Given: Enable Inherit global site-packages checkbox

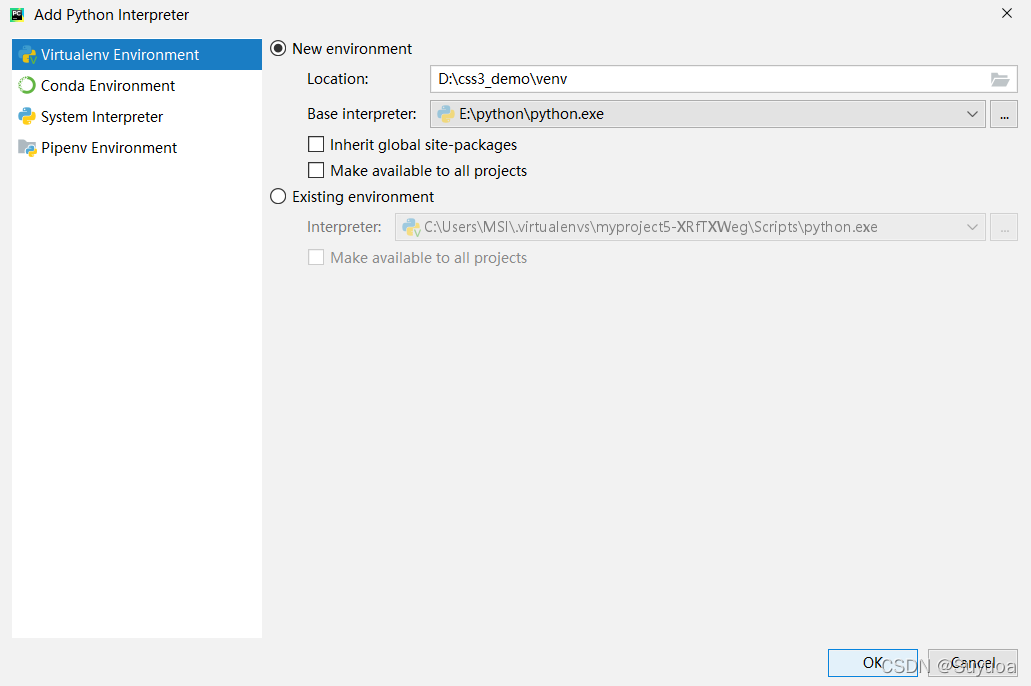Looking at the screenshot, I should click(316, 145).
